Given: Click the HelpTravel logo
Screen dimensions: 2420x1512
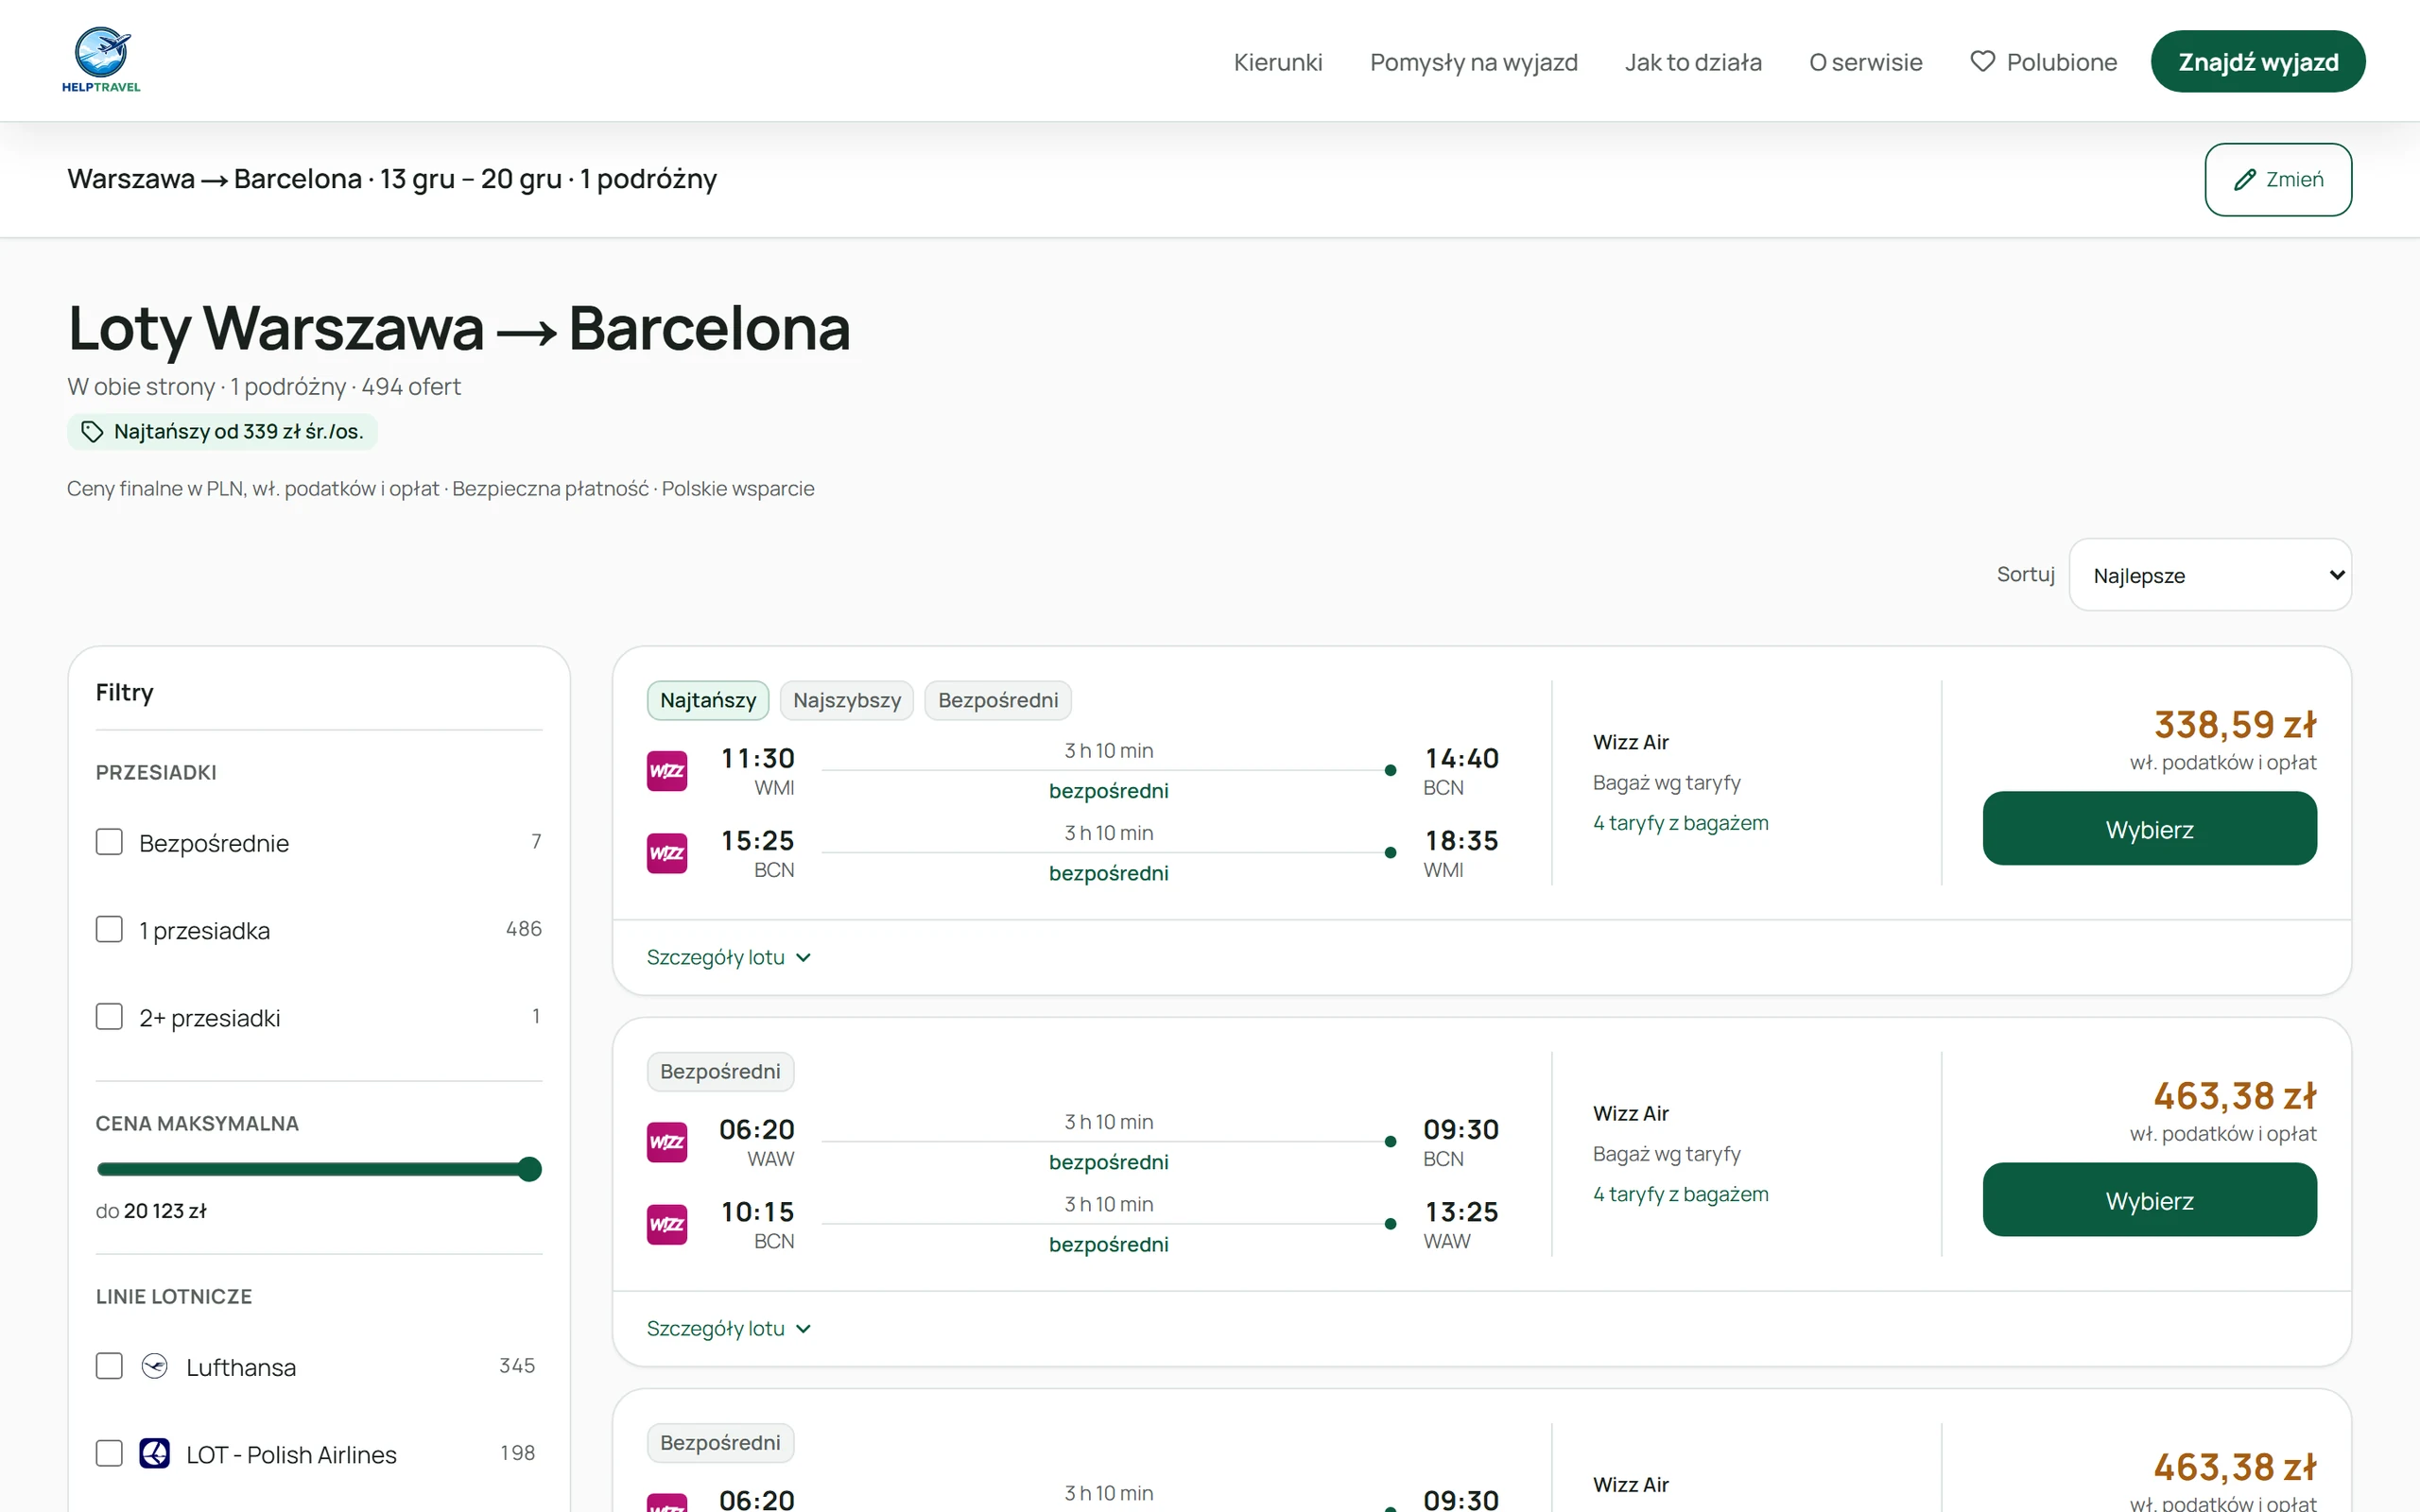Looking at the screenshot, I should (101, 60).
